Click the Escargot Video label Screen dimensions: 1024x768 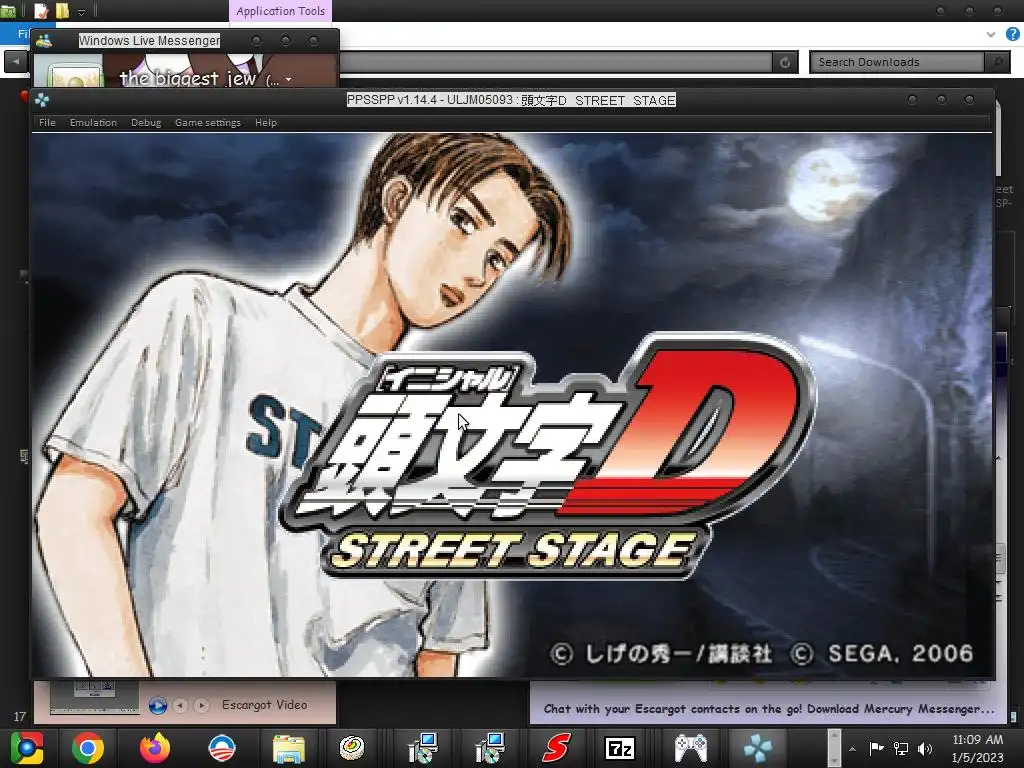[264, 705]
